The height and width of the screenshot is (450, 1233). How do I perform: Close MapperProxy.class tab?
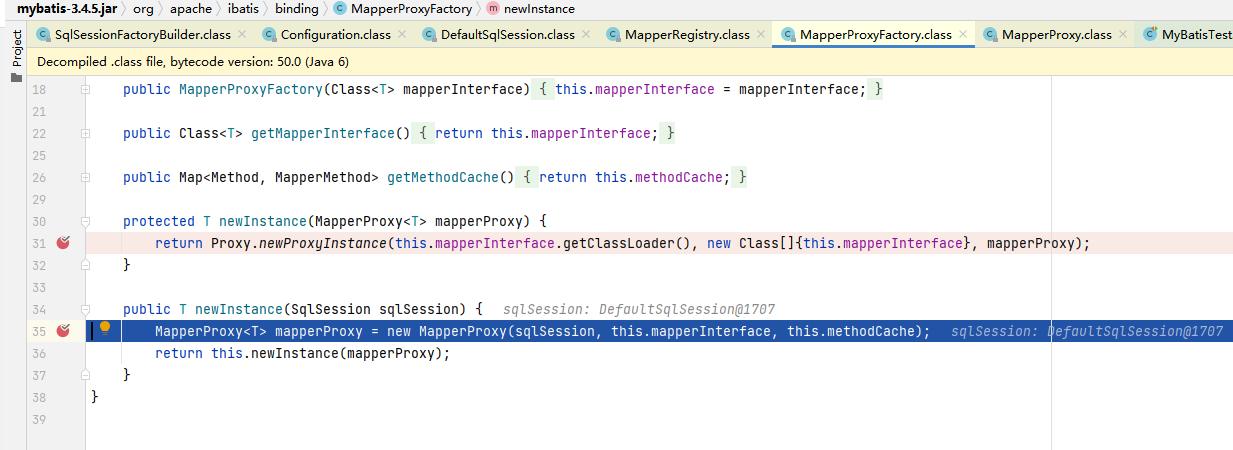point(1122,34)
